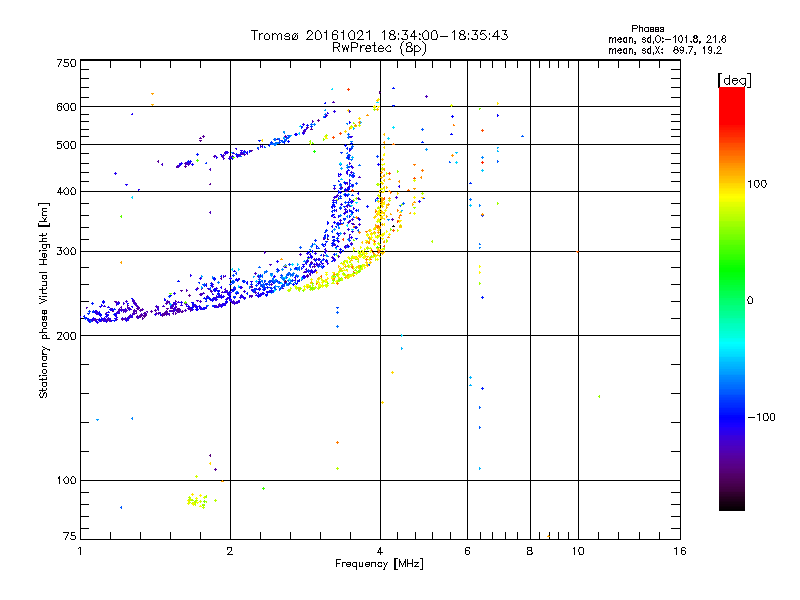Click y-axis tick label '750'
800x600 pixels.
click(67, 63)
